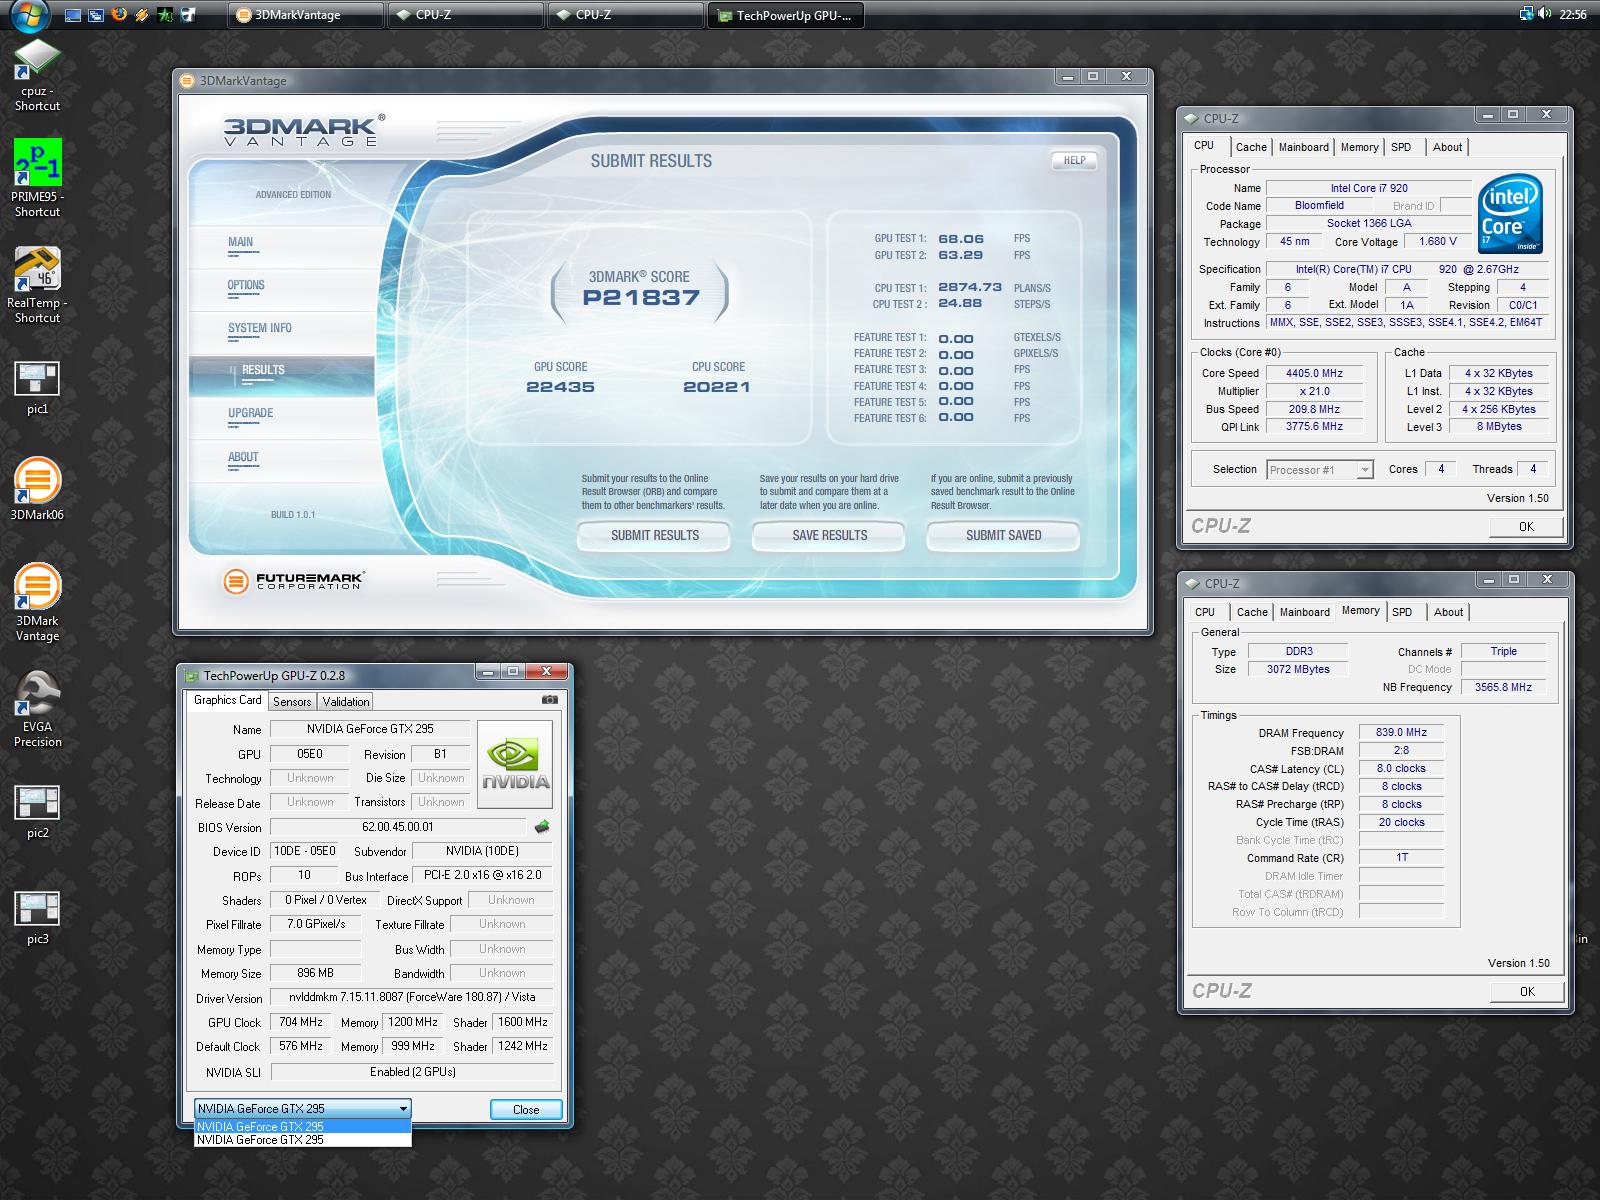Switch to the 3DMarkVantage taskbar button
The width and height of the screenshot is (1600, 1200).
click(x=306, y=15)
